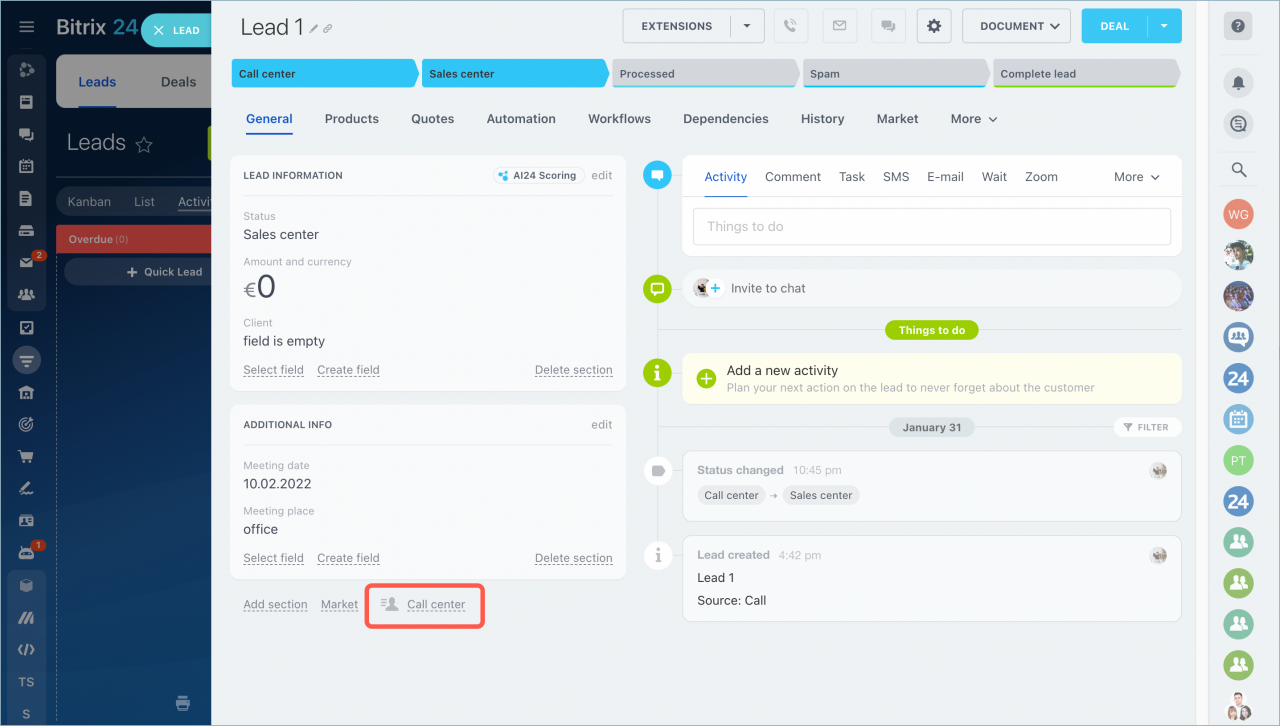The height and width of the screenshot is (726, 1280).
Task: Click the Extensions button
Action: 677,26
